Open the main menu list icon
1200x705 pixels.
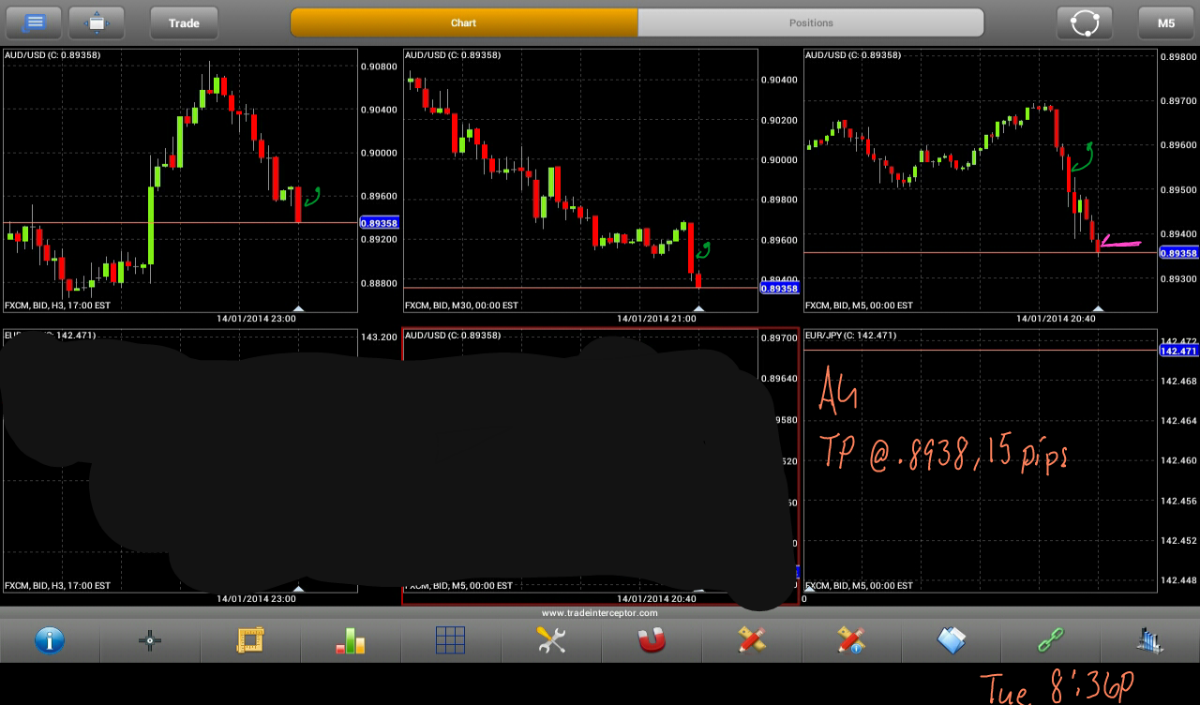pos(34,22)
